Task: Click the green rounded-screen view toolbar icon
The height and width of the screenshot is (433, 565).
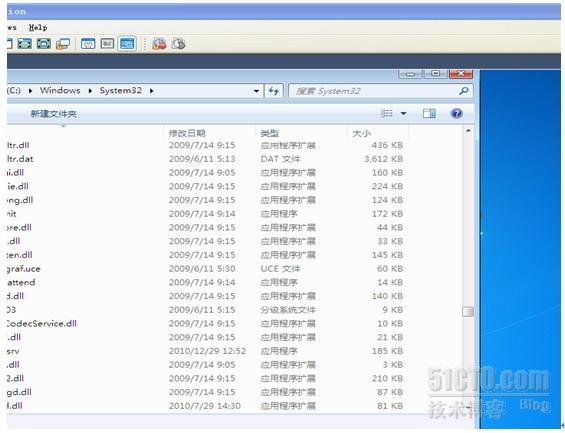Action: click(x=44, y=44)
